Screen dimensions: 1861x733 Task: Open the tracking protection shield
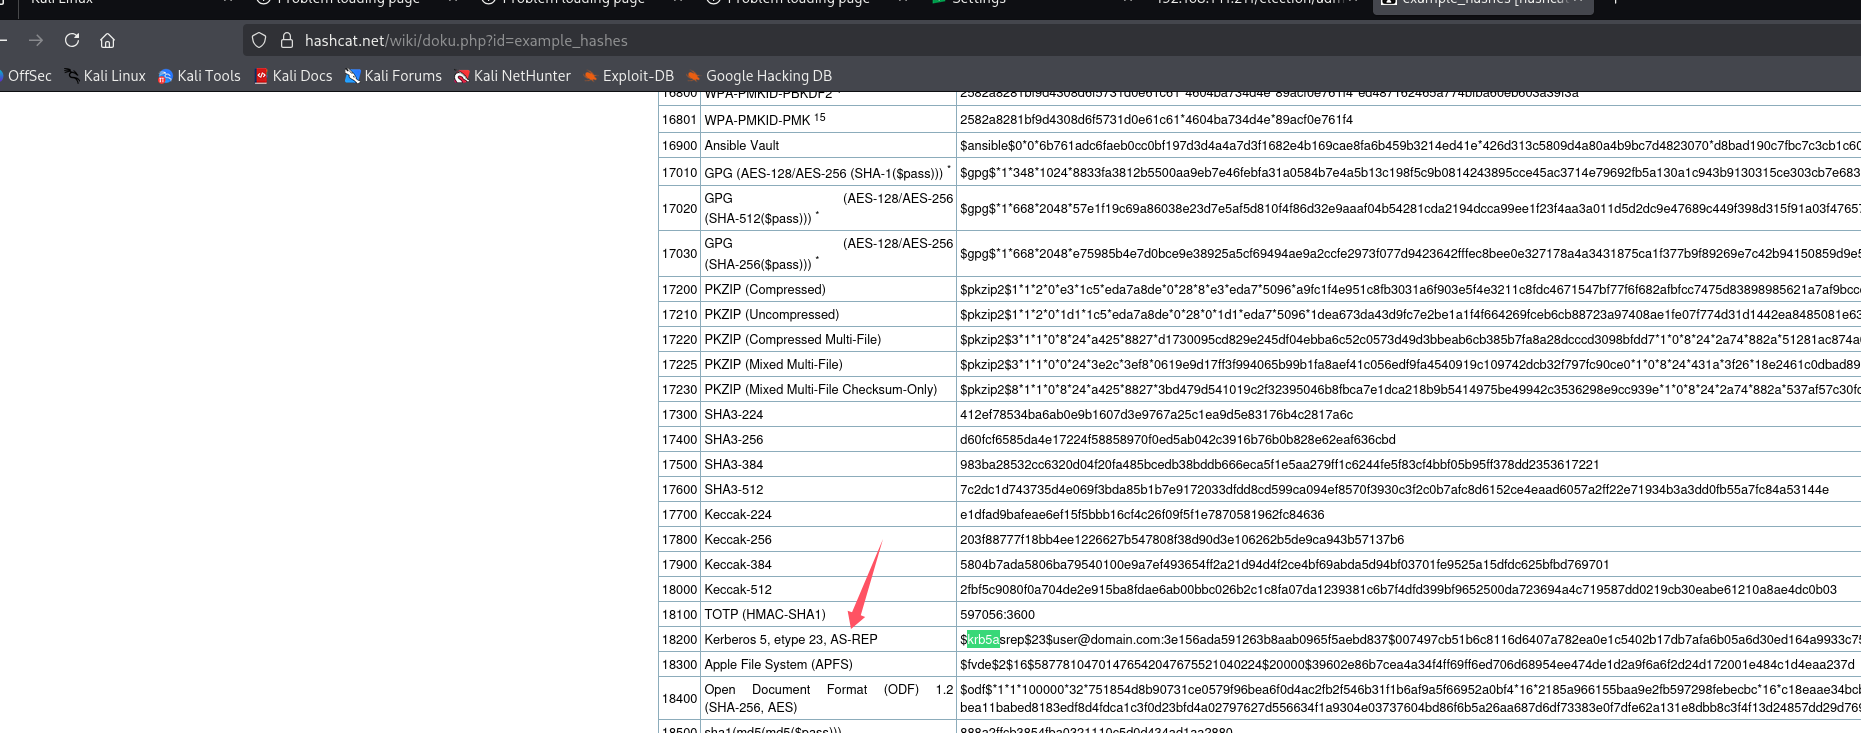pos(259,40)
